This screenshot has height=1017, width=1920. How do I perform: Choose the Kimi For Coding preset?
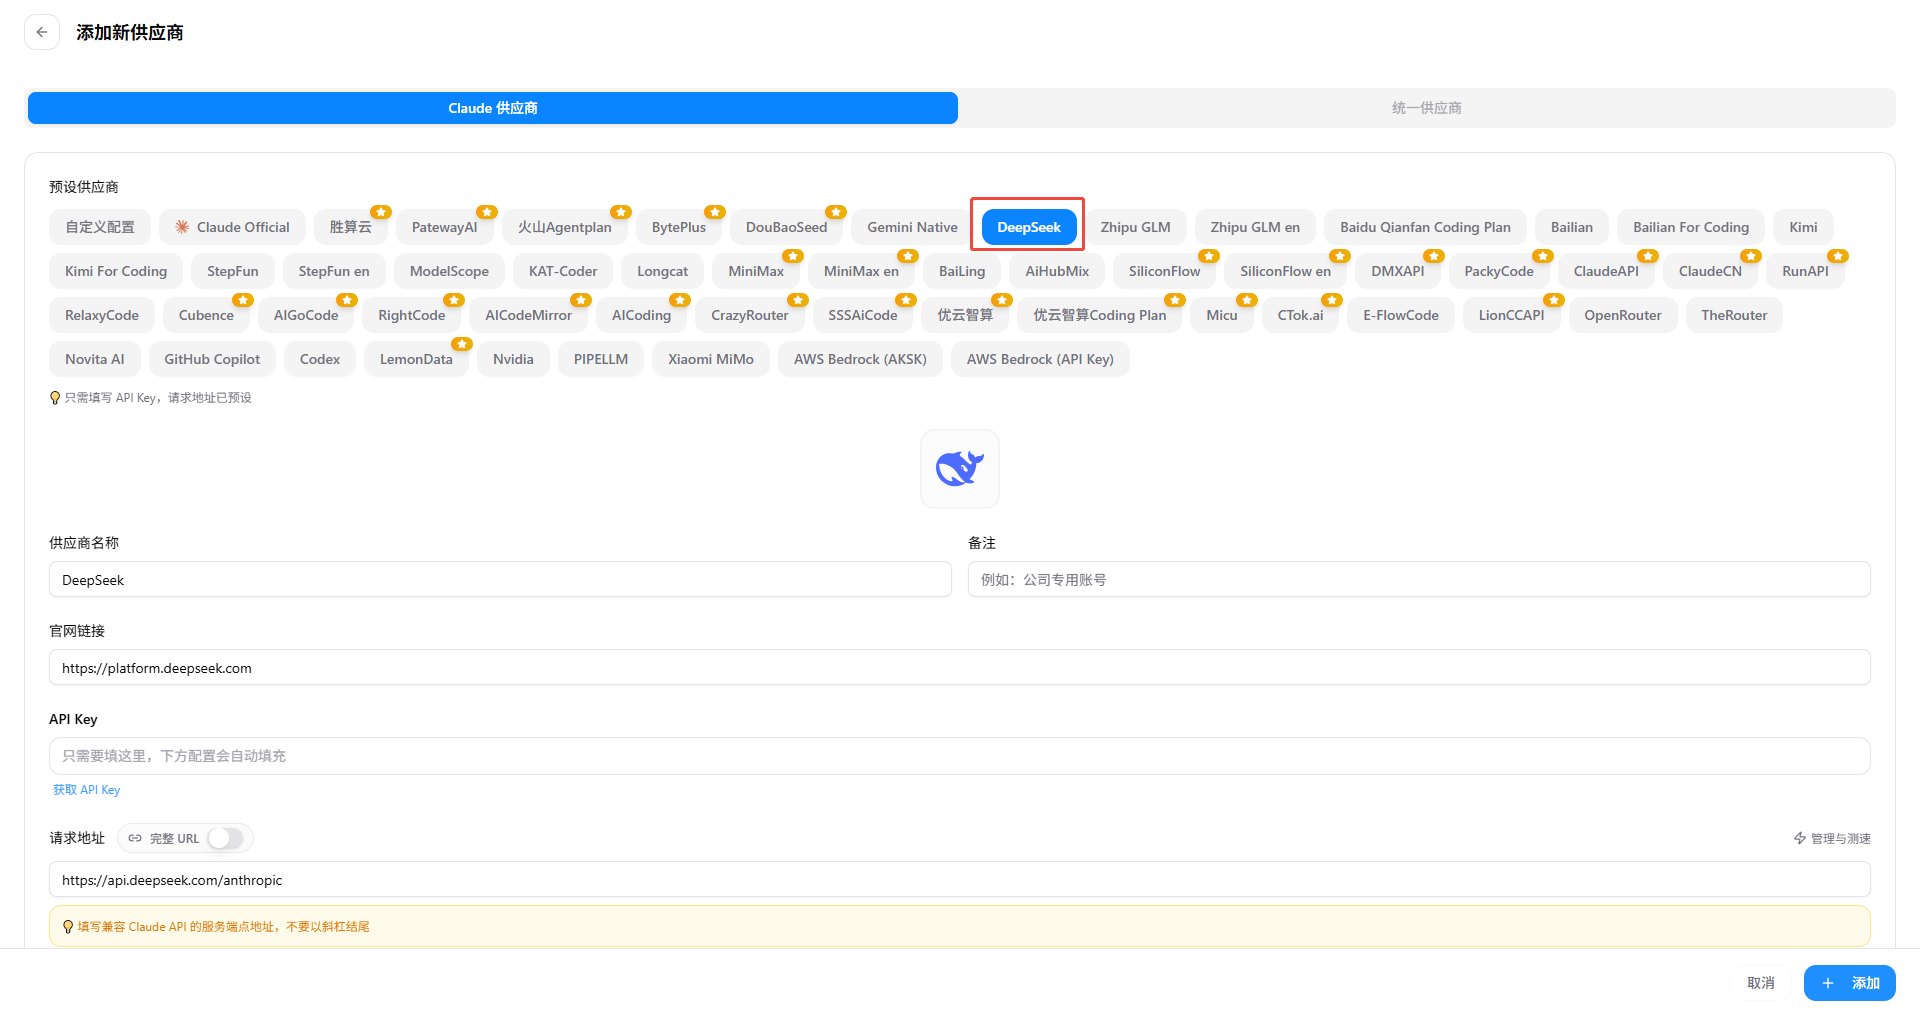tap(116, 271)
